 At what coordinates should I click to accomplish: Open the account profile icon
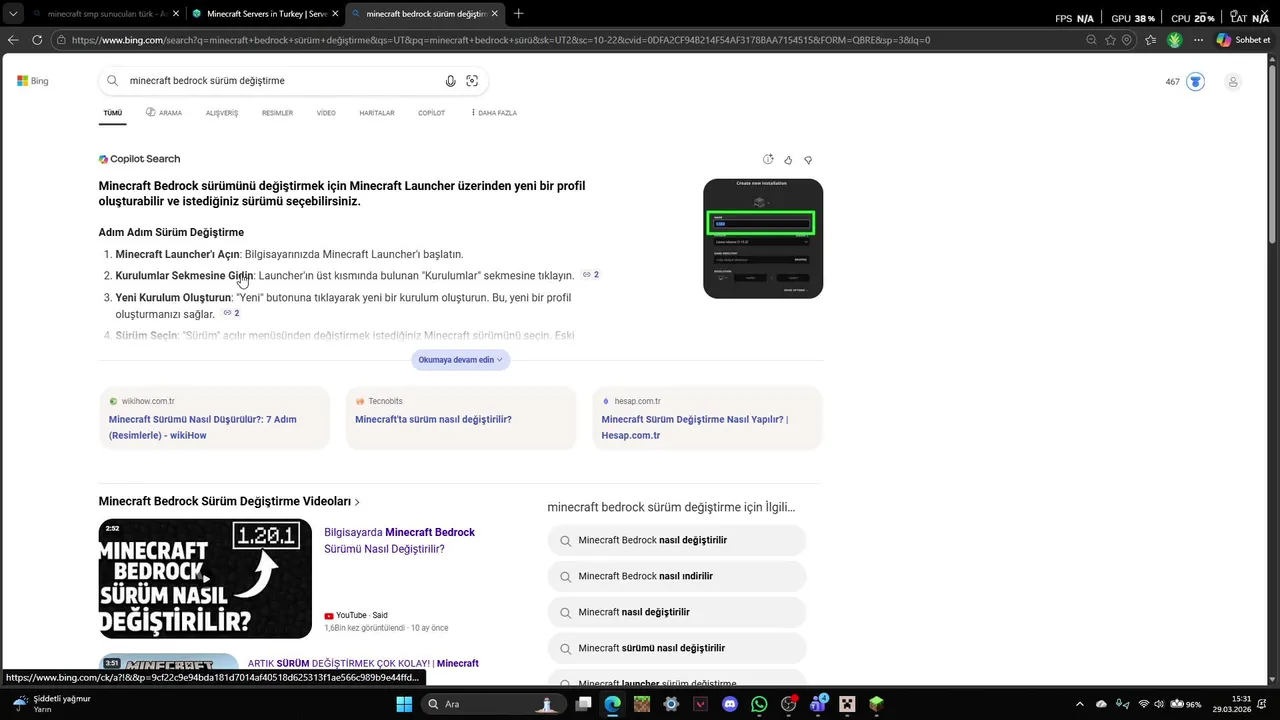[x=1233, y=82]
